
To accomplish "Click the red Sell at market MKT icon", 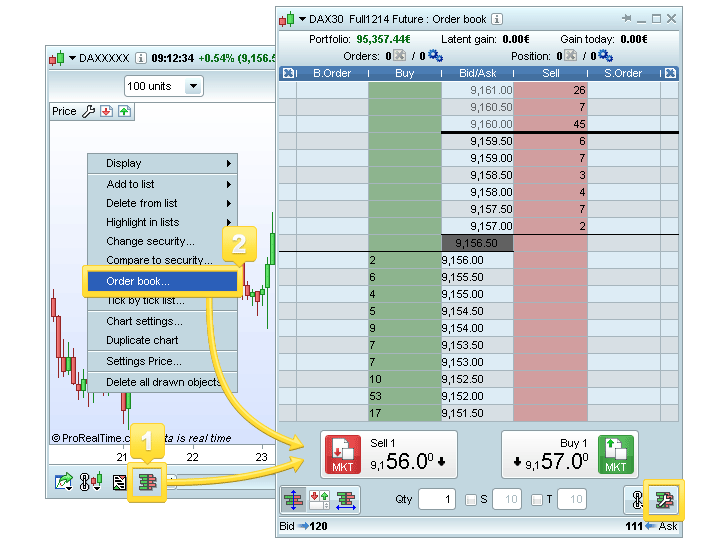I will (x=343, y=455).
